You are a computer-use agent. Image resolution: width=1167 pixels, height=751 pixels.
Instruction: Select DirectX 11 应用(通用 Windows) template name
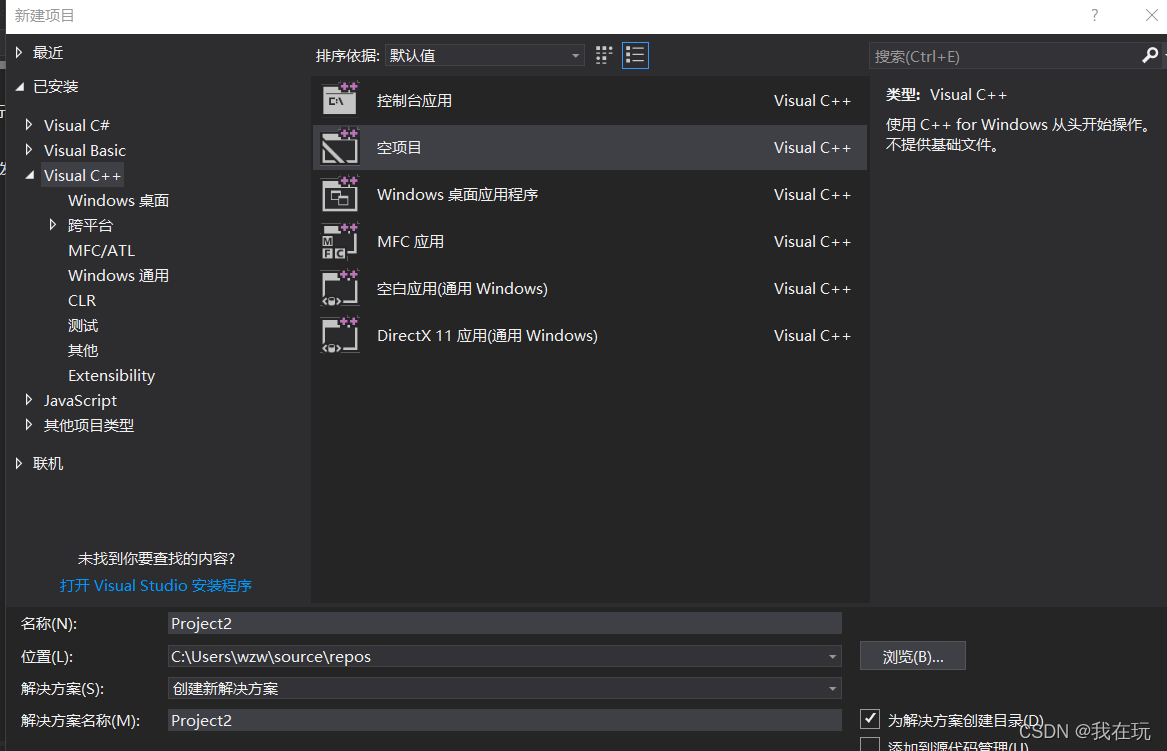487,335
